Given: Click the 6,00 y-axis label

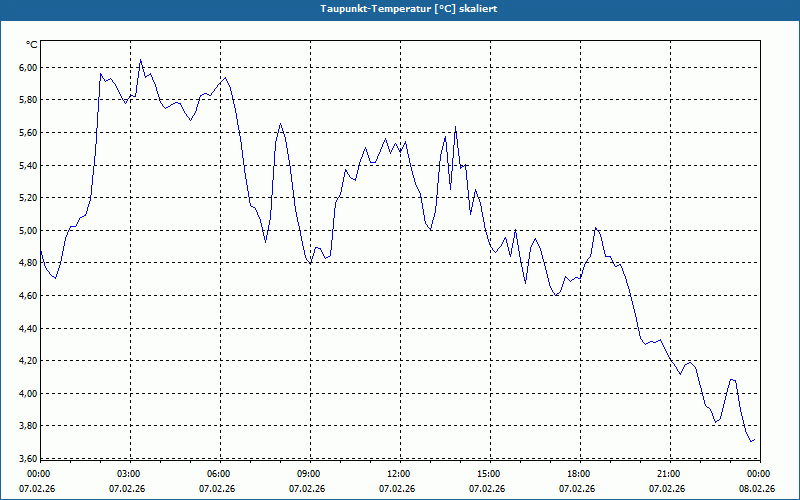Looking at the screenshot, I should click(x=29, y=67).
